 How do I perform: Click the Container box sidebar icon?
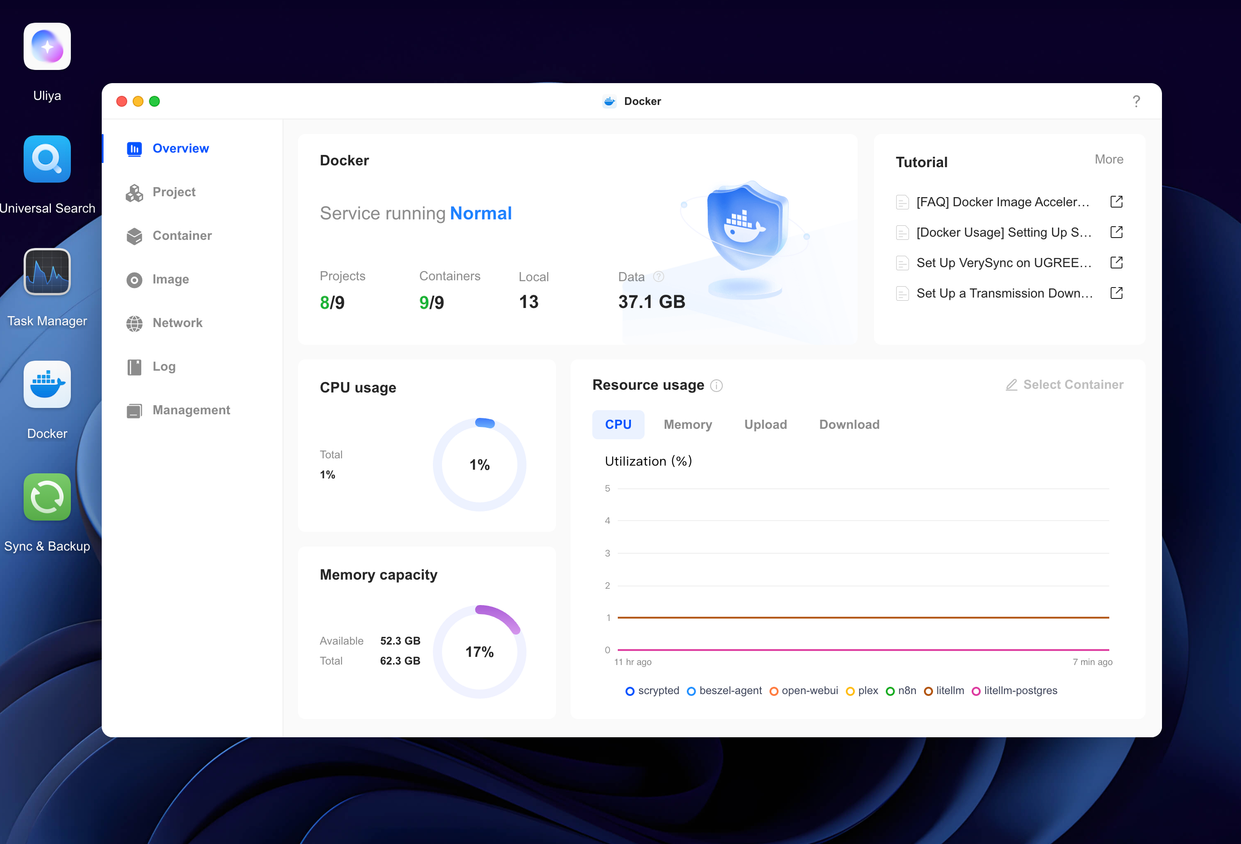click(134, 236)
